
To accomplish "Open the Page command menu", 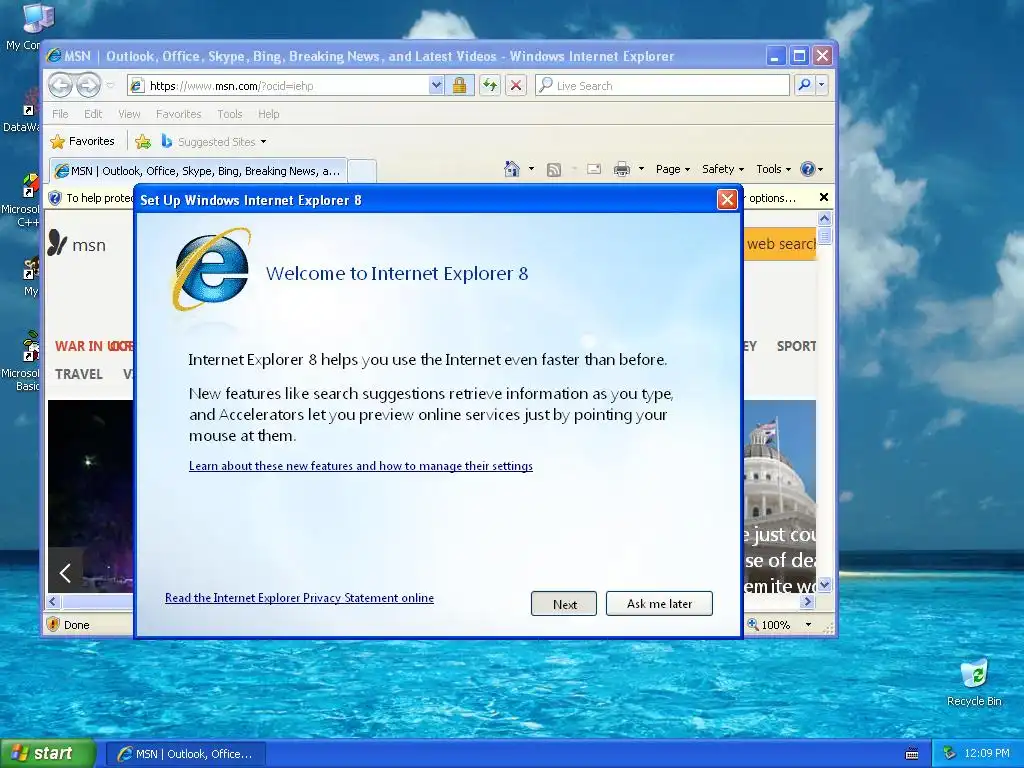I will pos(673,169).
